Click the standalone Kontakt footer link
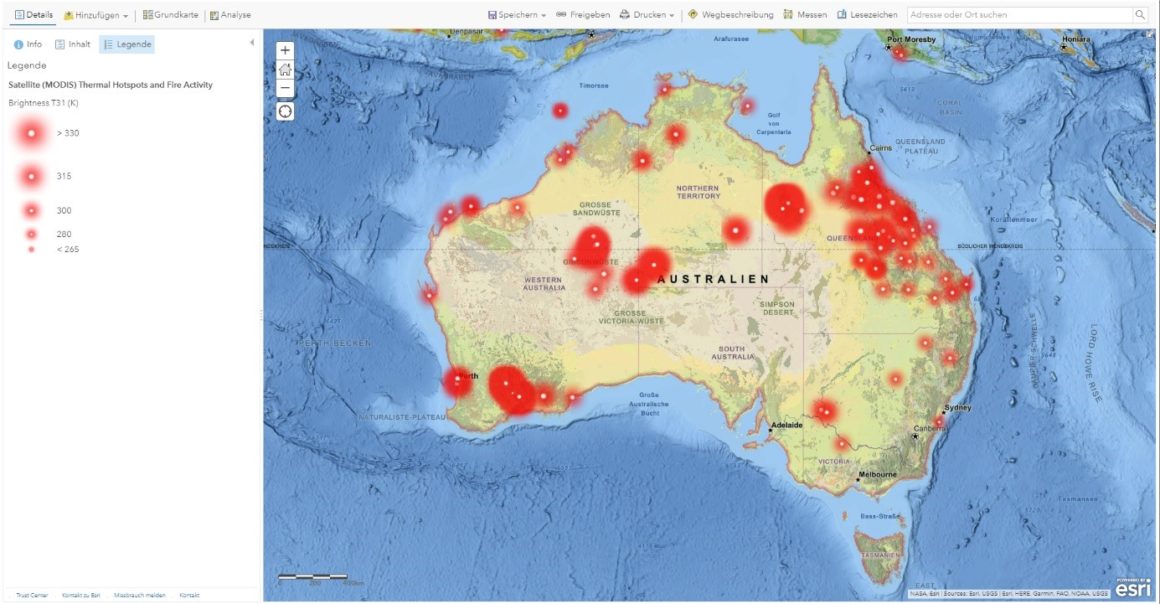The height and width of the screenshot is (604, 1160). (189, 595)
